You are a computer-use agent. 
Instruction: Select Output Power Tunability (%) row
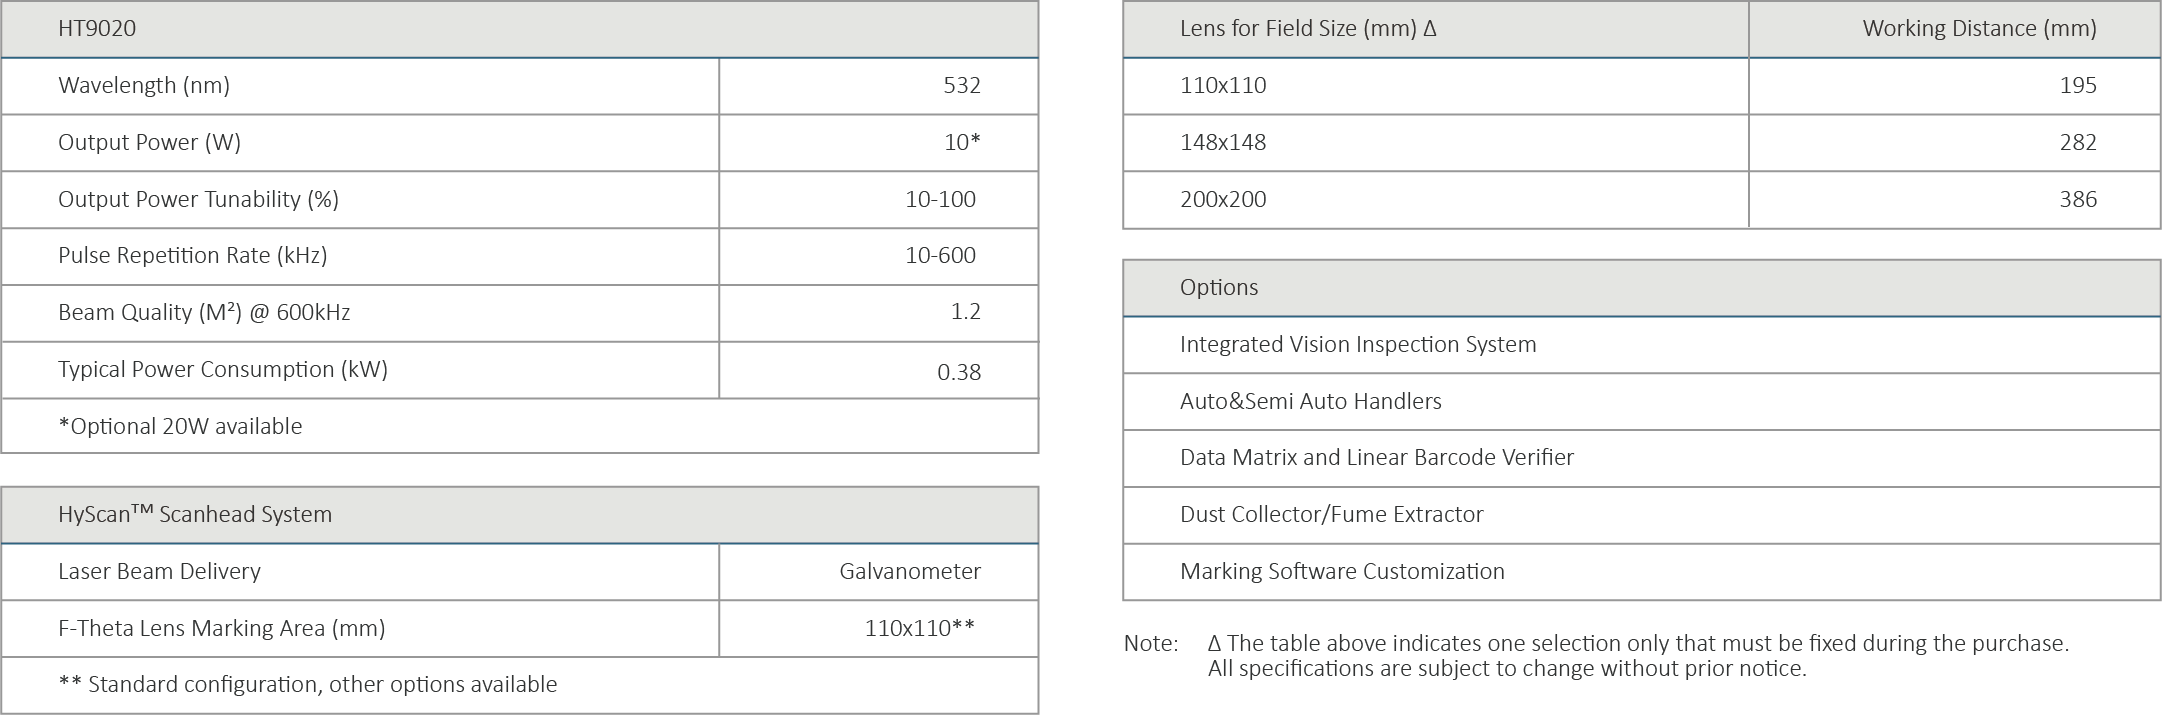(198, 199)
